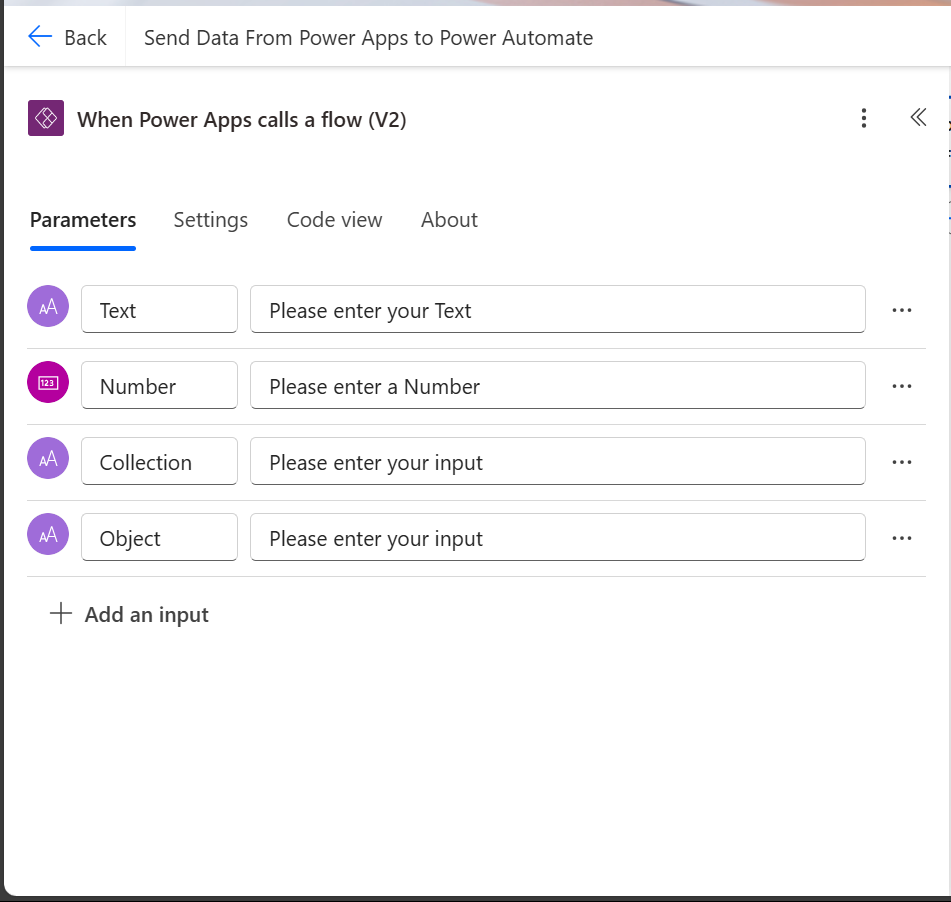The width and height of the screenshot is (951, 902).
Task: Click the Power Apps trigger icon
Action: pyautogui.click(x=46, y=118)
